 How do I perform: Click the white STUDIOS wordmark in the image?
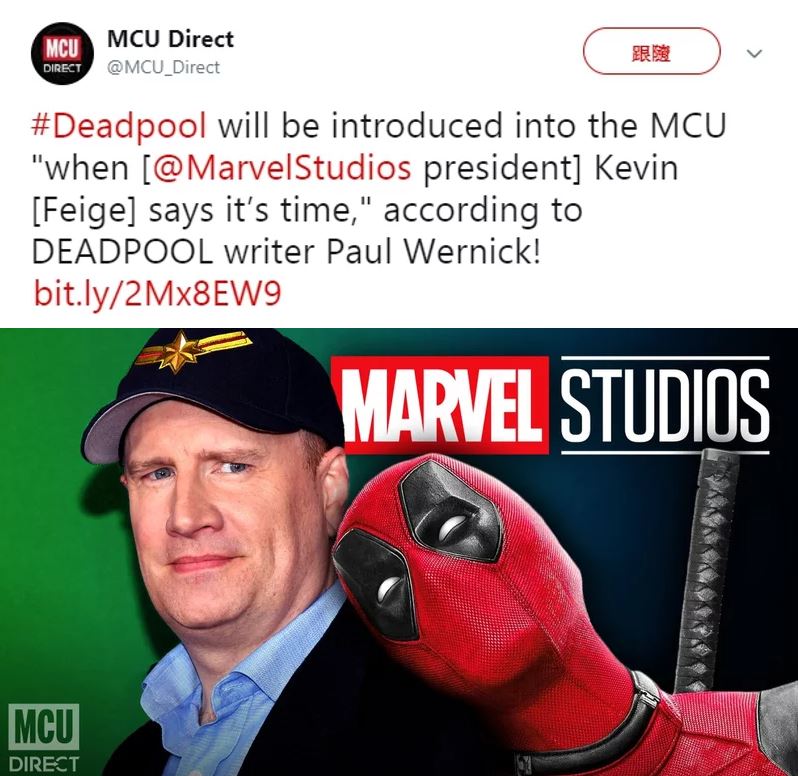pos(665,404)
